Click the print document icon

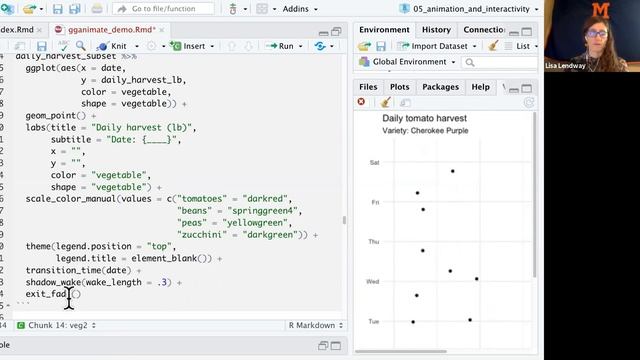pyautogui.click(x=97, y=9)
